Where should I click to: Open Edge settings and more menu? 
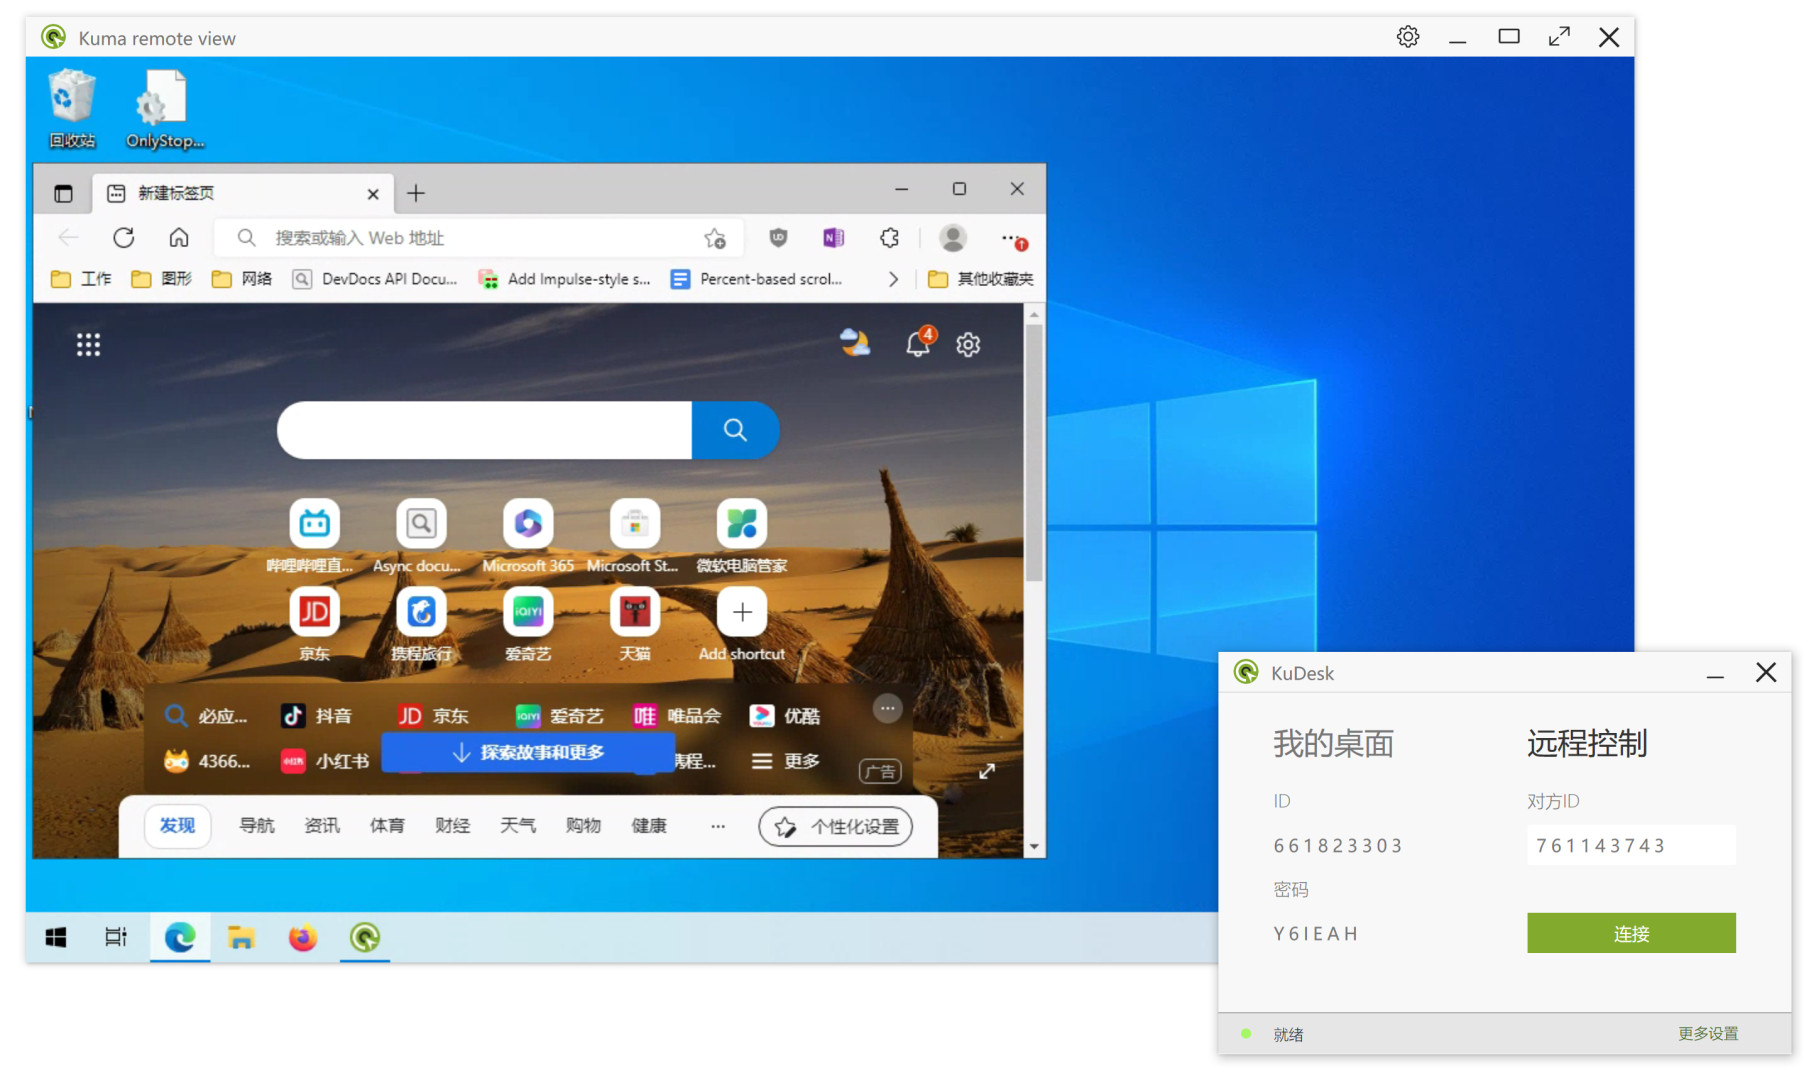pos(1013,239)
